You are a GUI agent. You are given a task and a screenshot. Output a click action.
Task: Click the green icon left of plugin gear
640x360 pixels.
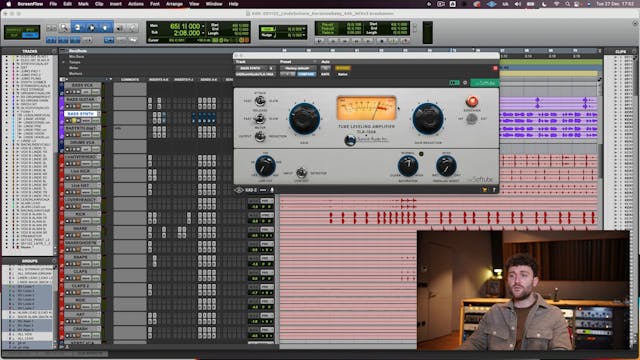click(454, 83)
